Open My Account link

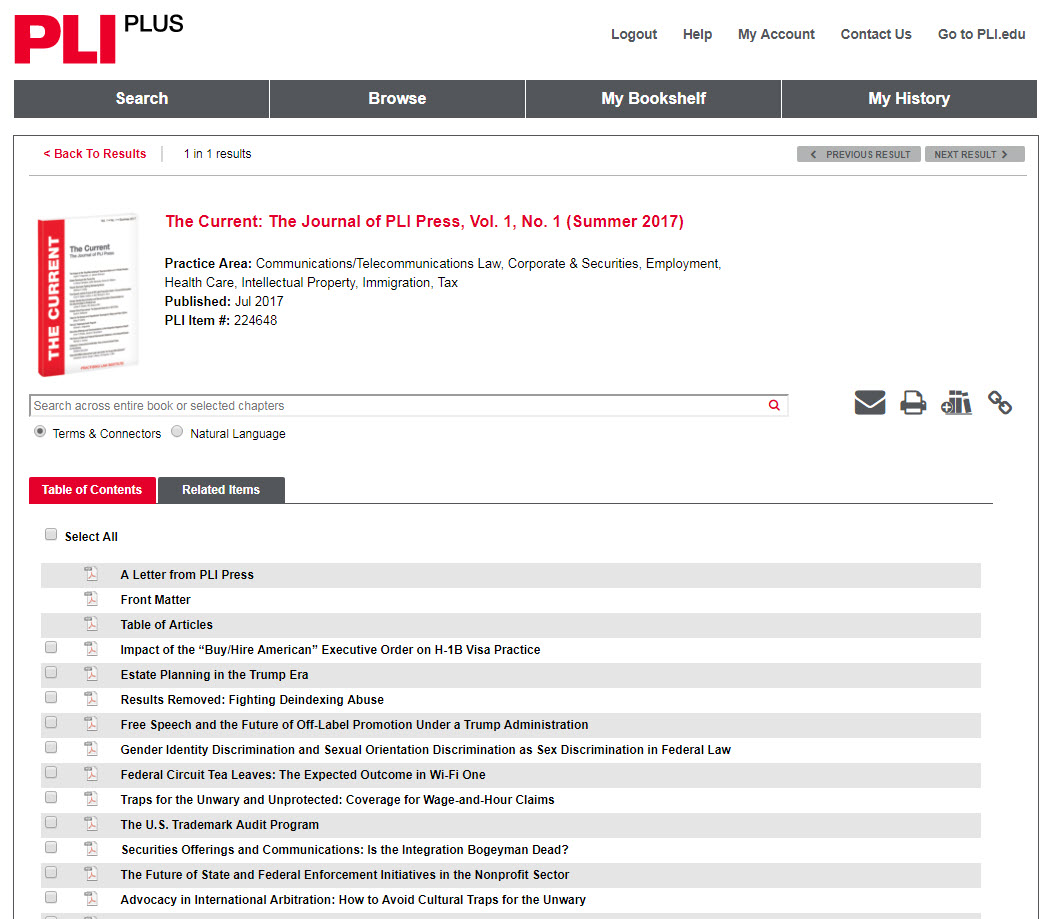[776, 34]
